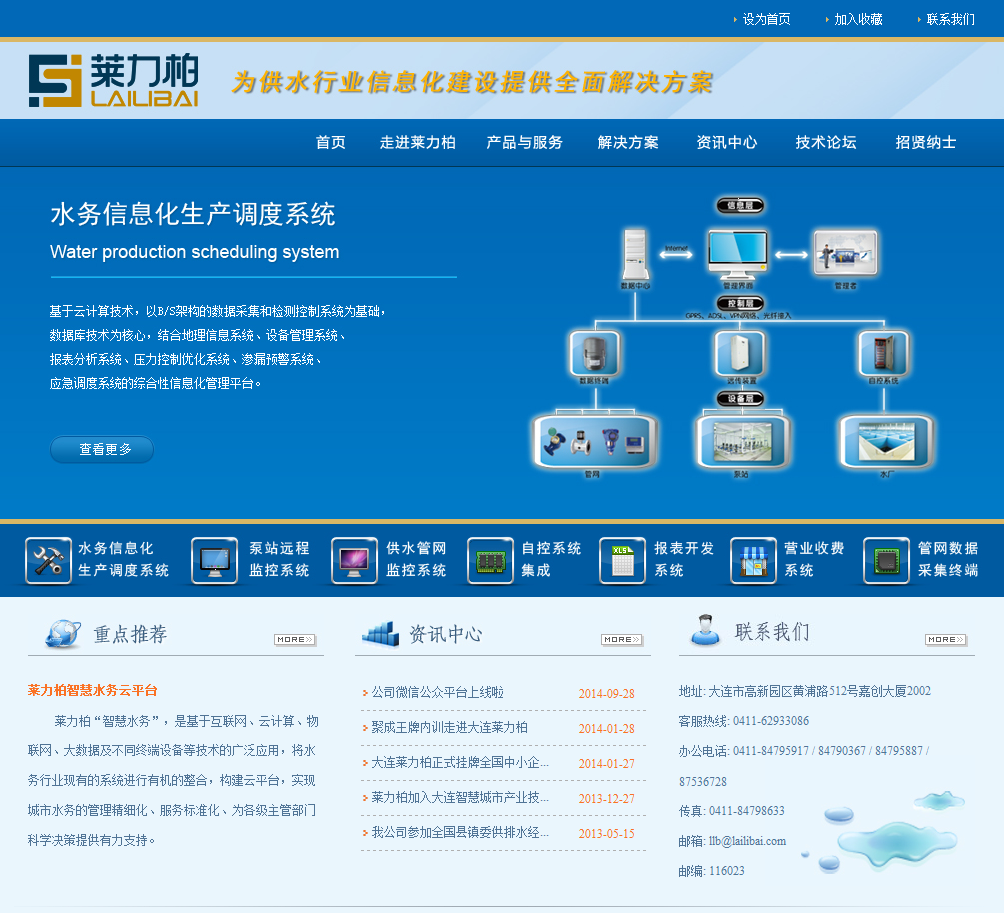Open news 大连莱力柏正式挂牌全国中小企...
Viewport: 1004px width, 913px height.
460,763
